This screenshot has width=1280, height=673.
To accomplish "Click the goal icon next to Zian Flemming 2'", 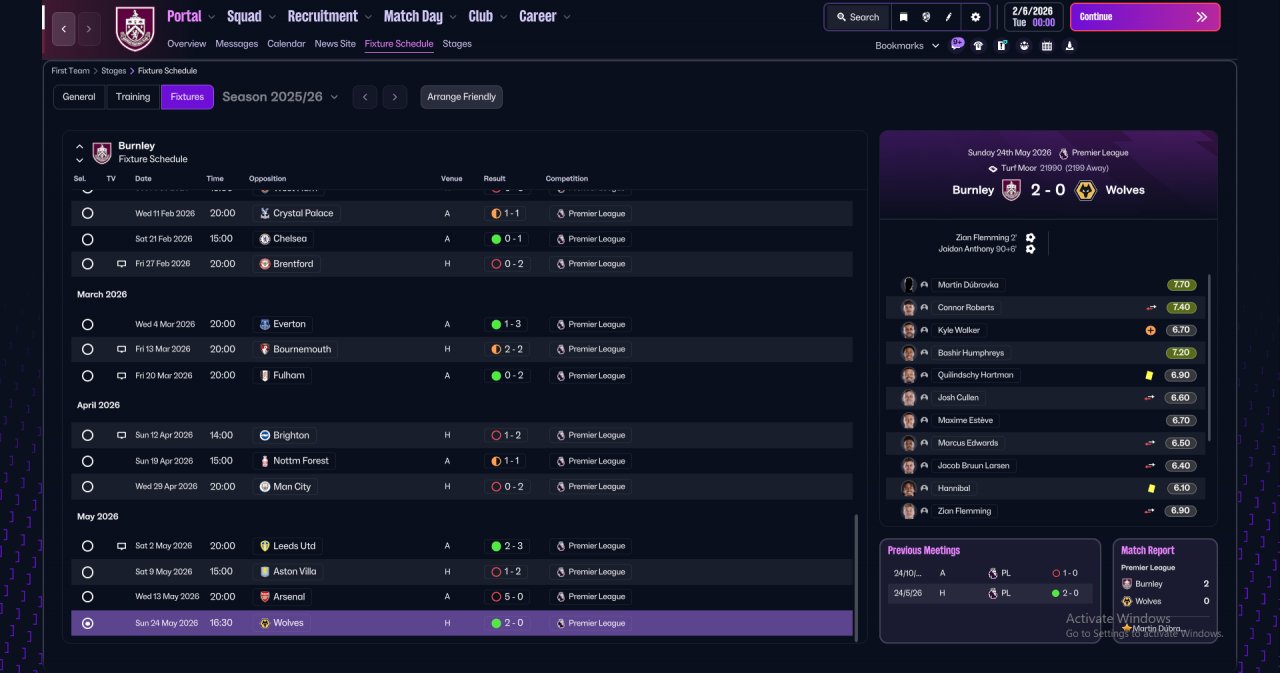I will point(1030,238).
